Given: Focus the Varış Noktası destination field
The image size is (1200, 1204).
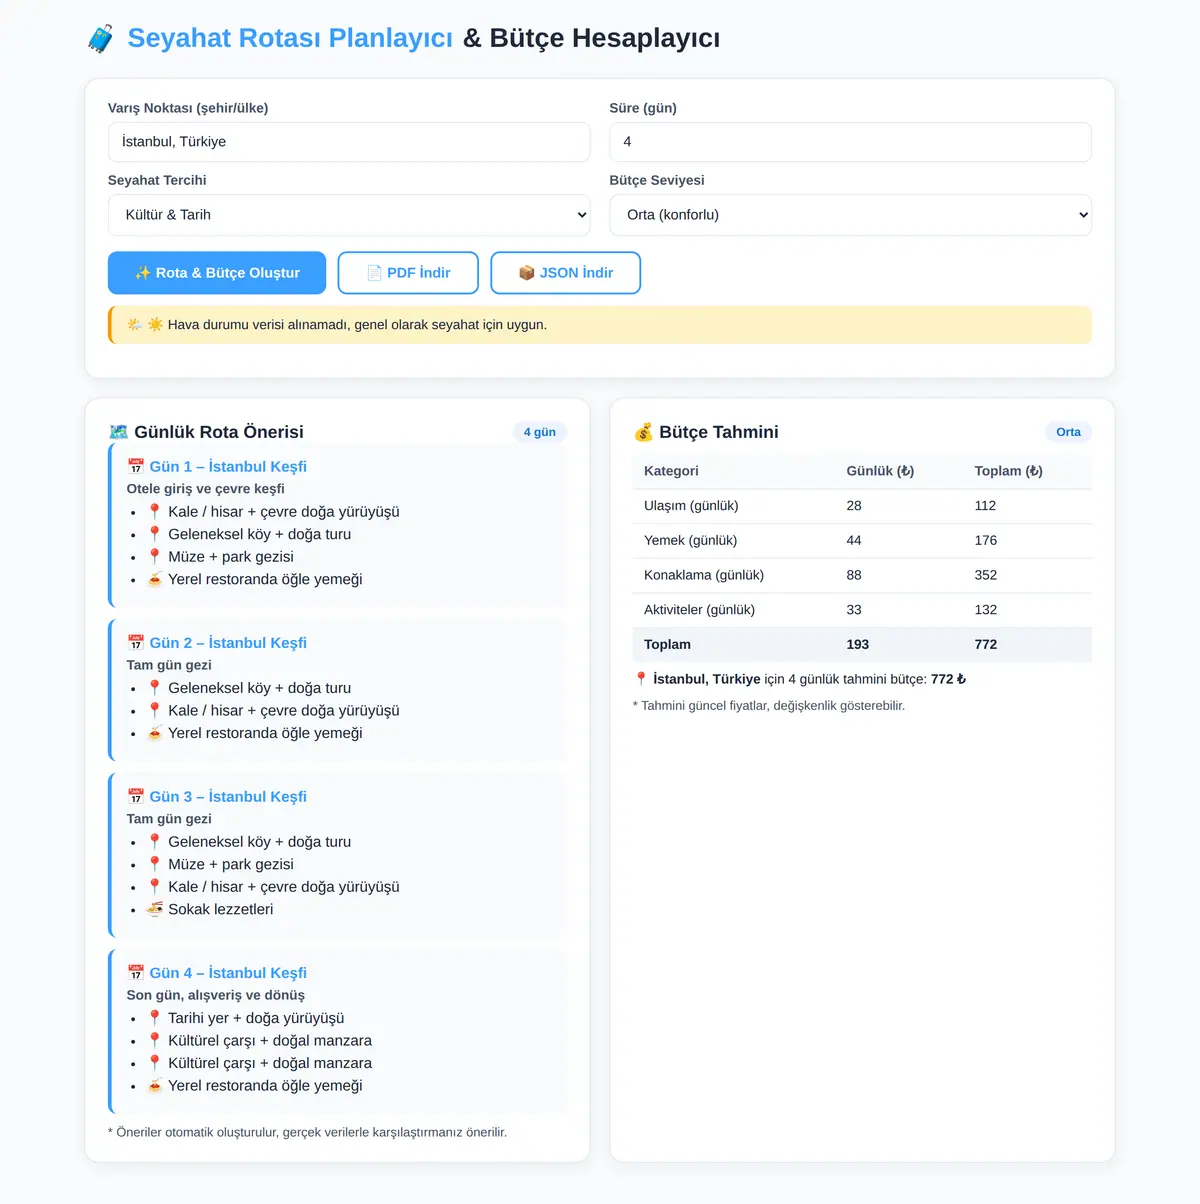Looking at the screenshot, I should point(349,142).
